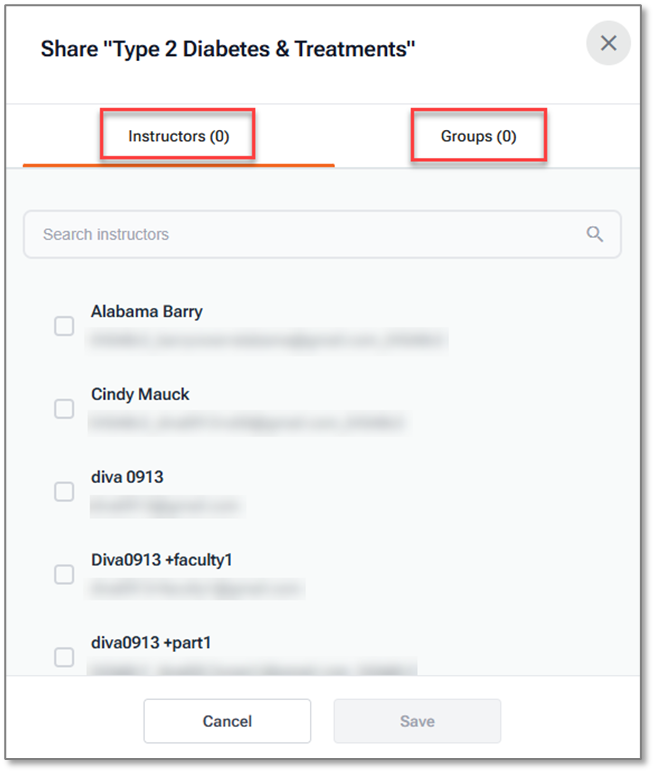Screen dimensions: 655x773
Task: Switch to the Instructors (0) tab
Action: [178, 136]
